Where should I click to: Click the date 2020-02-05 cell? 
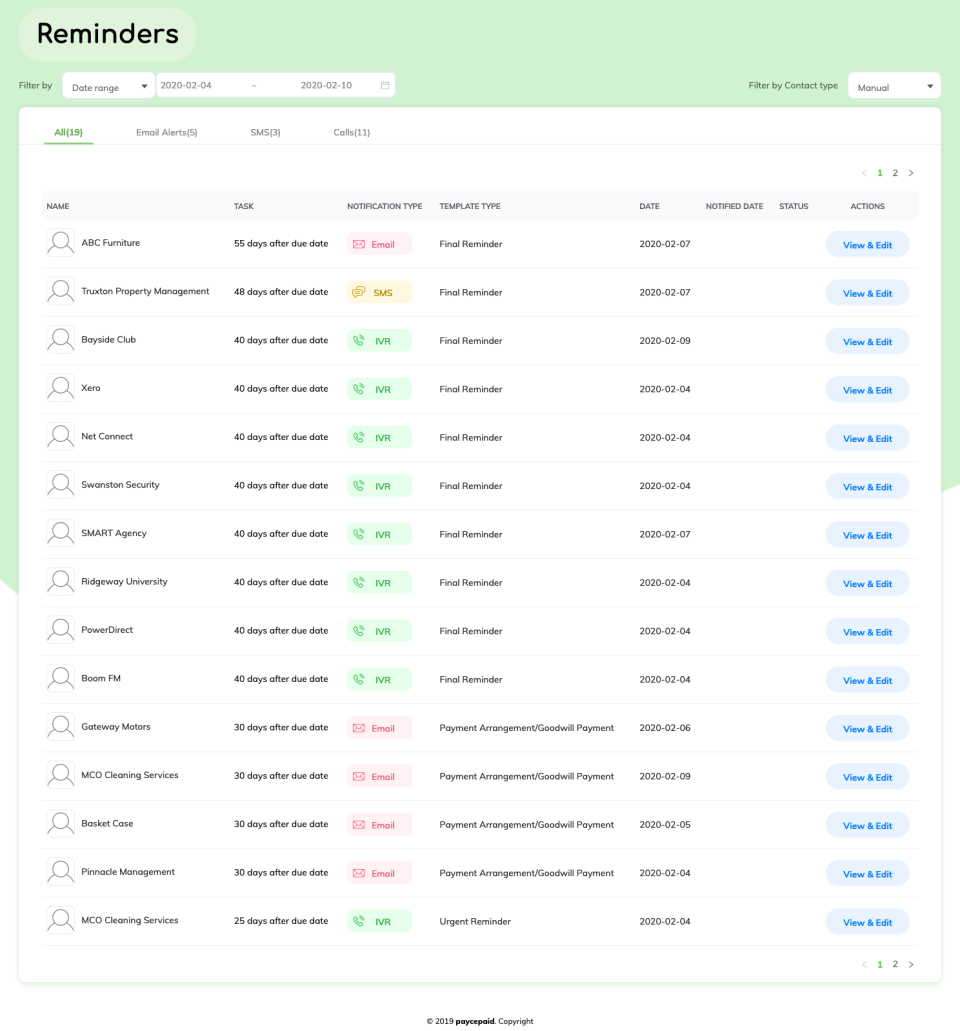coord(665,825)
